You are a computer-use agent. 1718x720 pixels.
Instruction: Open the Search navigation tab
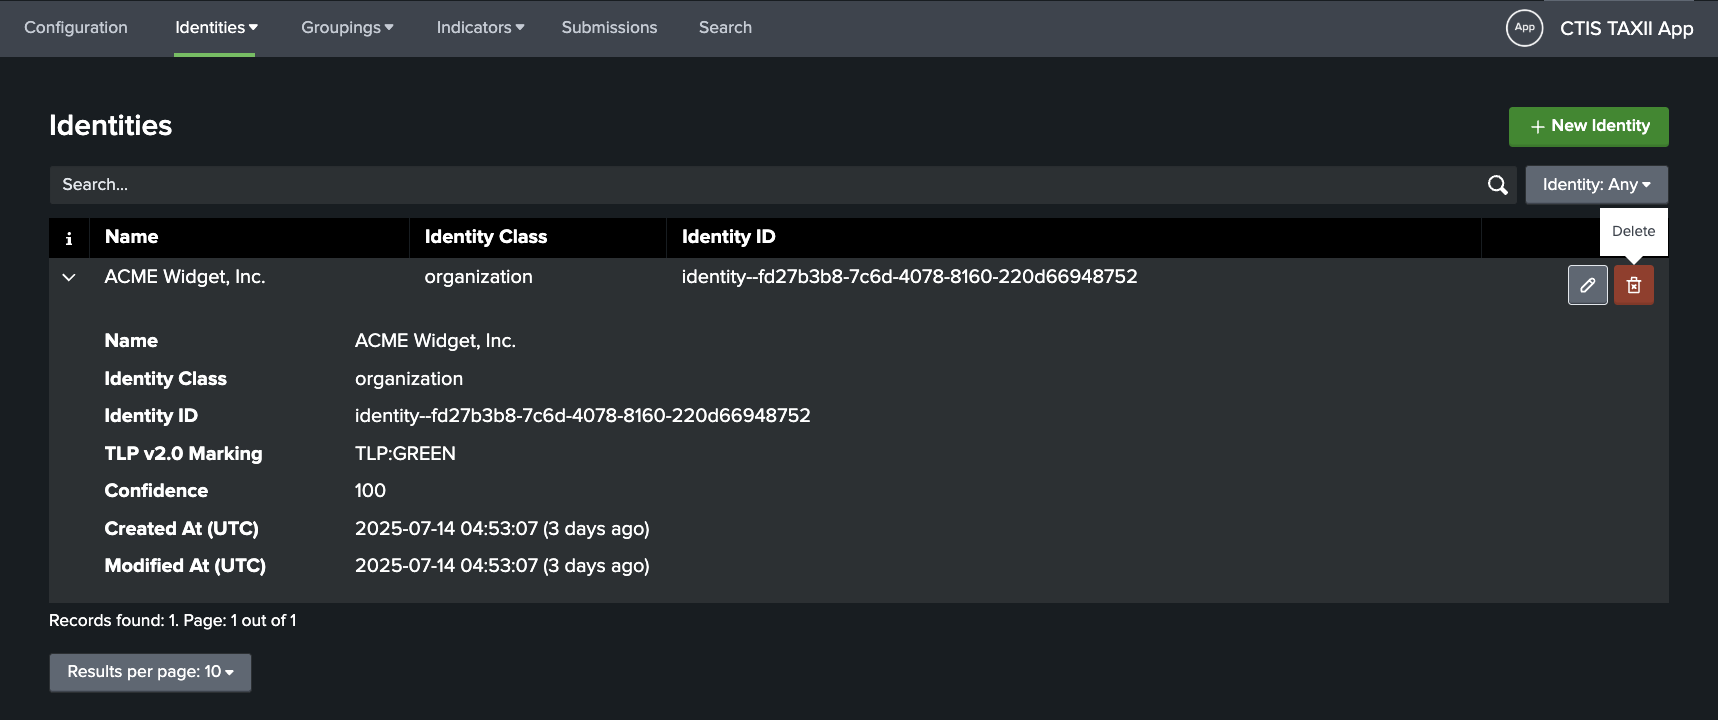(x=725, y=28)
